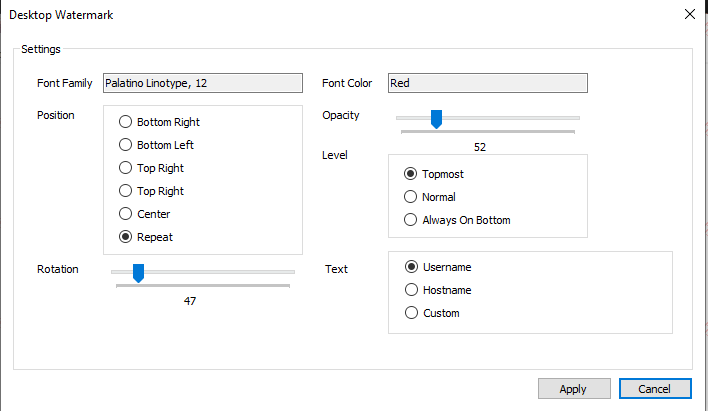The width and height of the screenshot is (708, 411).
Task: Set level to Topmost
Action: click(410, 174)
